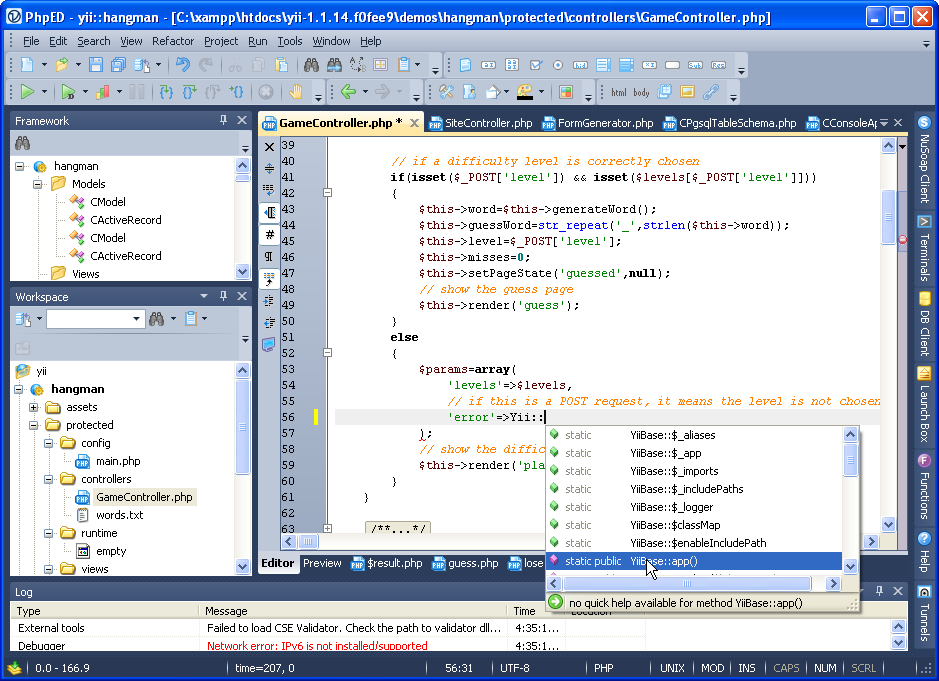Click the Save file floppy disk icon
Screen dimensions: 939x681
[x=96, y=66]
